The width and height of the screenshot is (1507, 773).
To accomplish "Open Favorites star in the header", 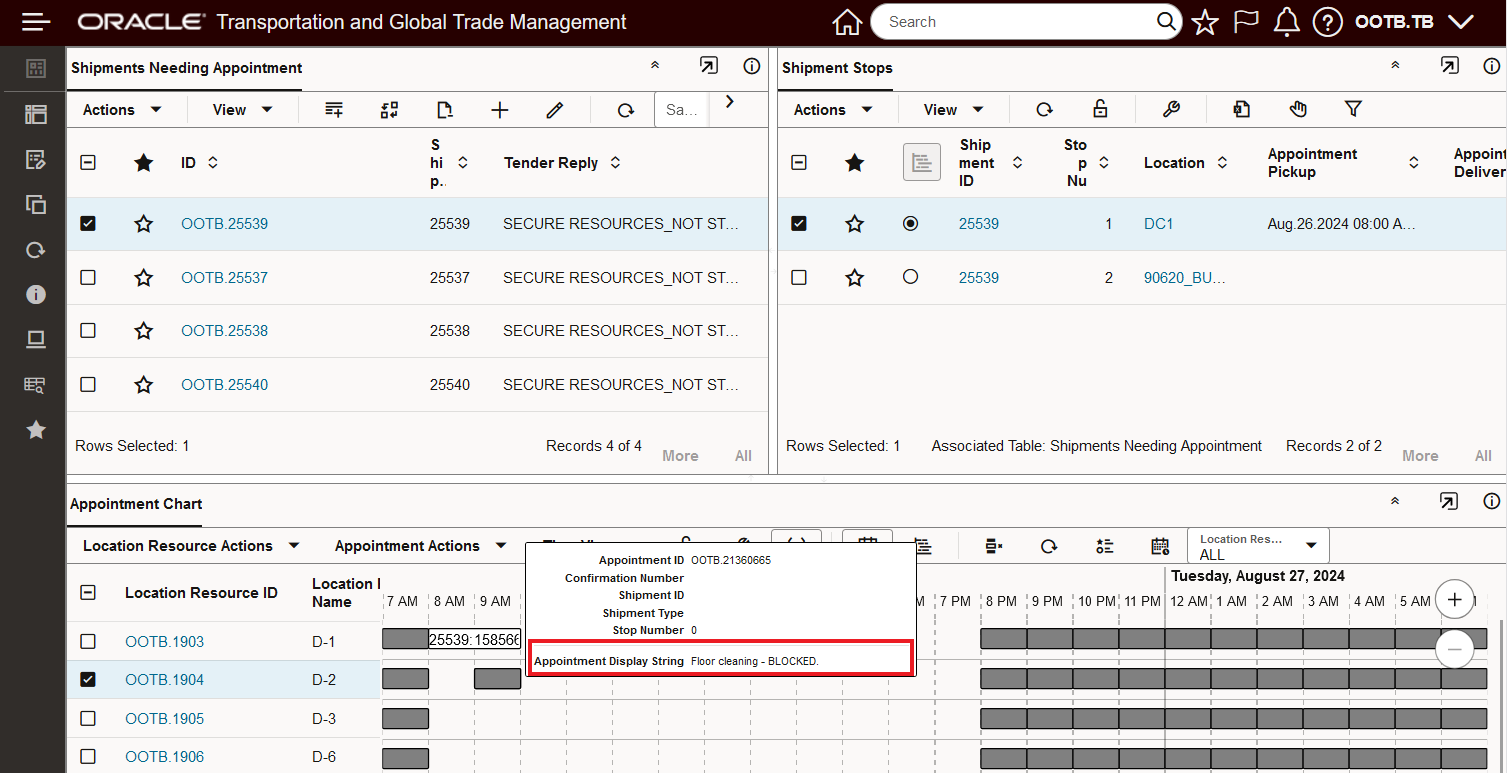I will coord(1205,22).
